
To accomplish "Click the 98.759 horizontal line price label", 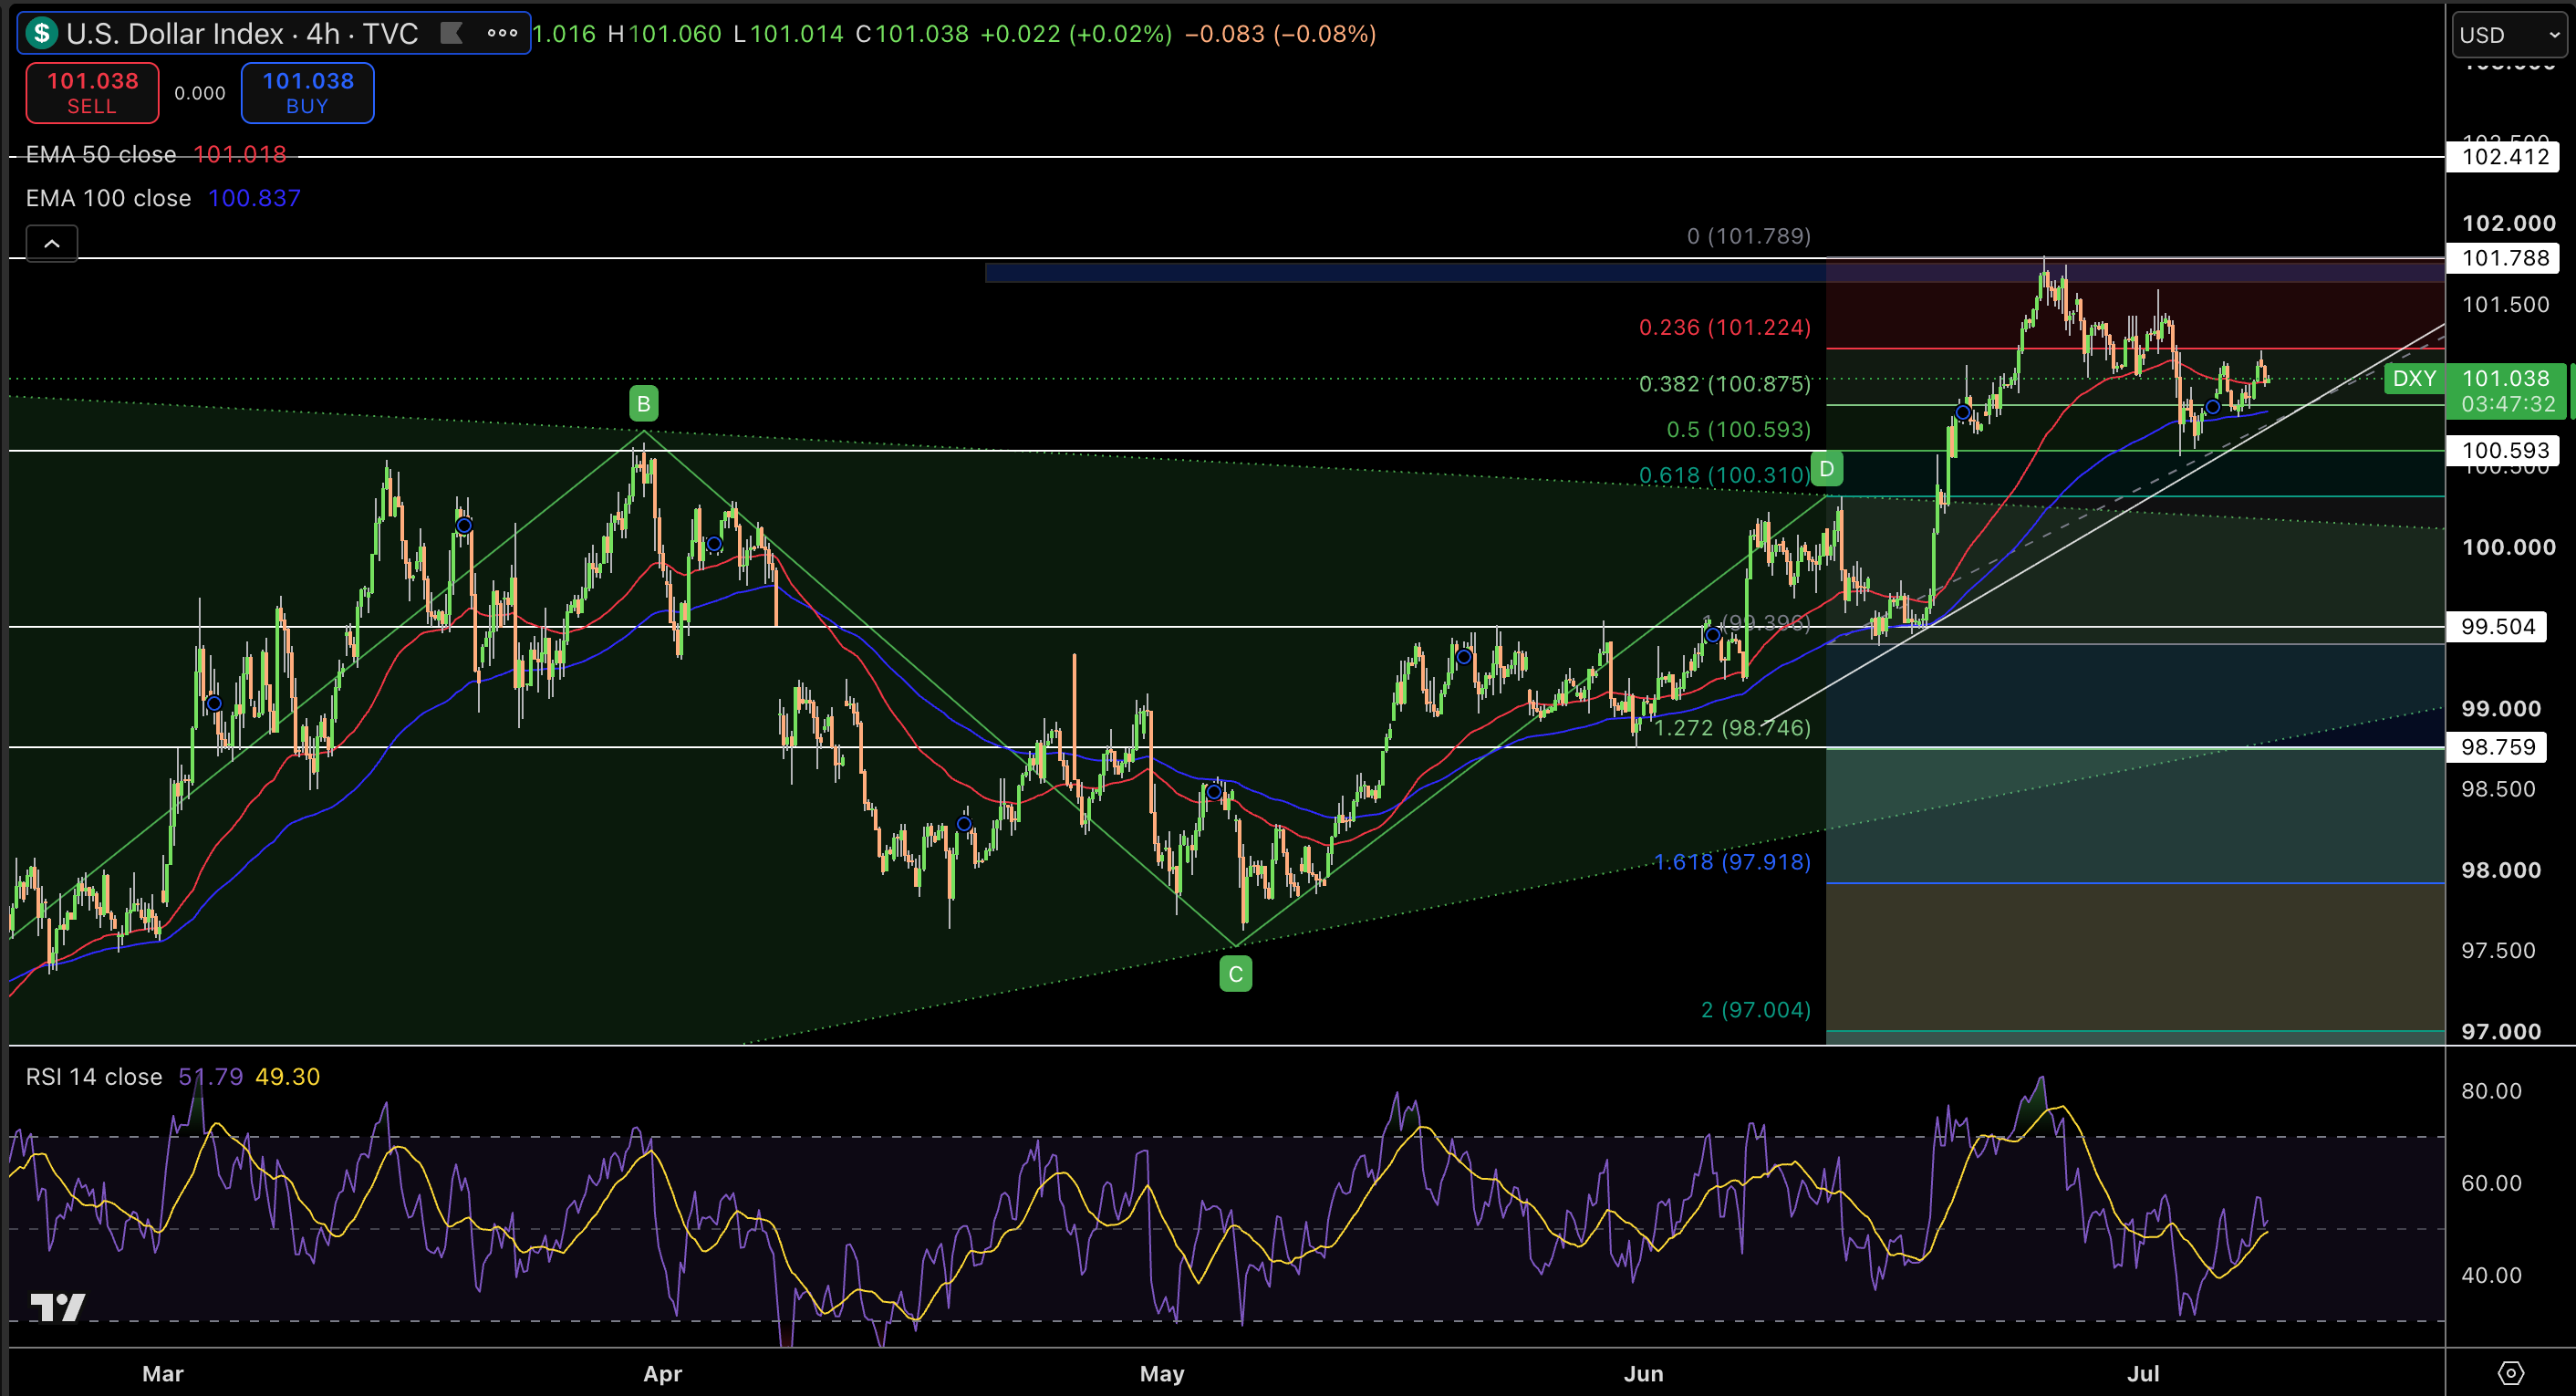I will pos(2498,747).
